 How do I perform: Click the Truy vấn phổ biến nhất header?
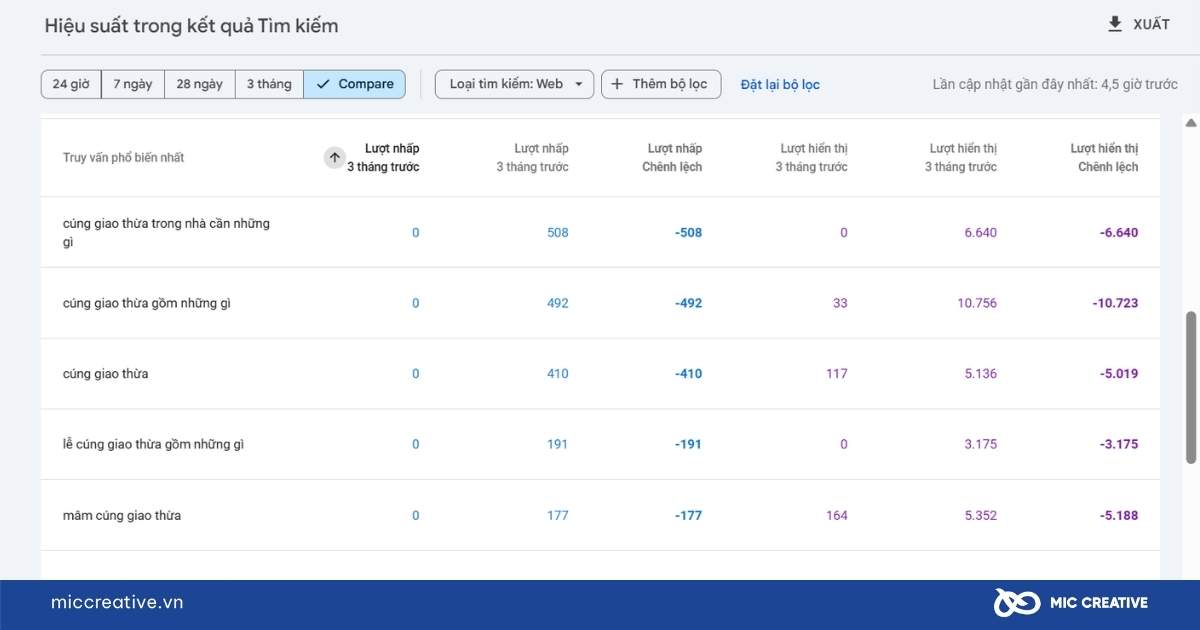123,158
